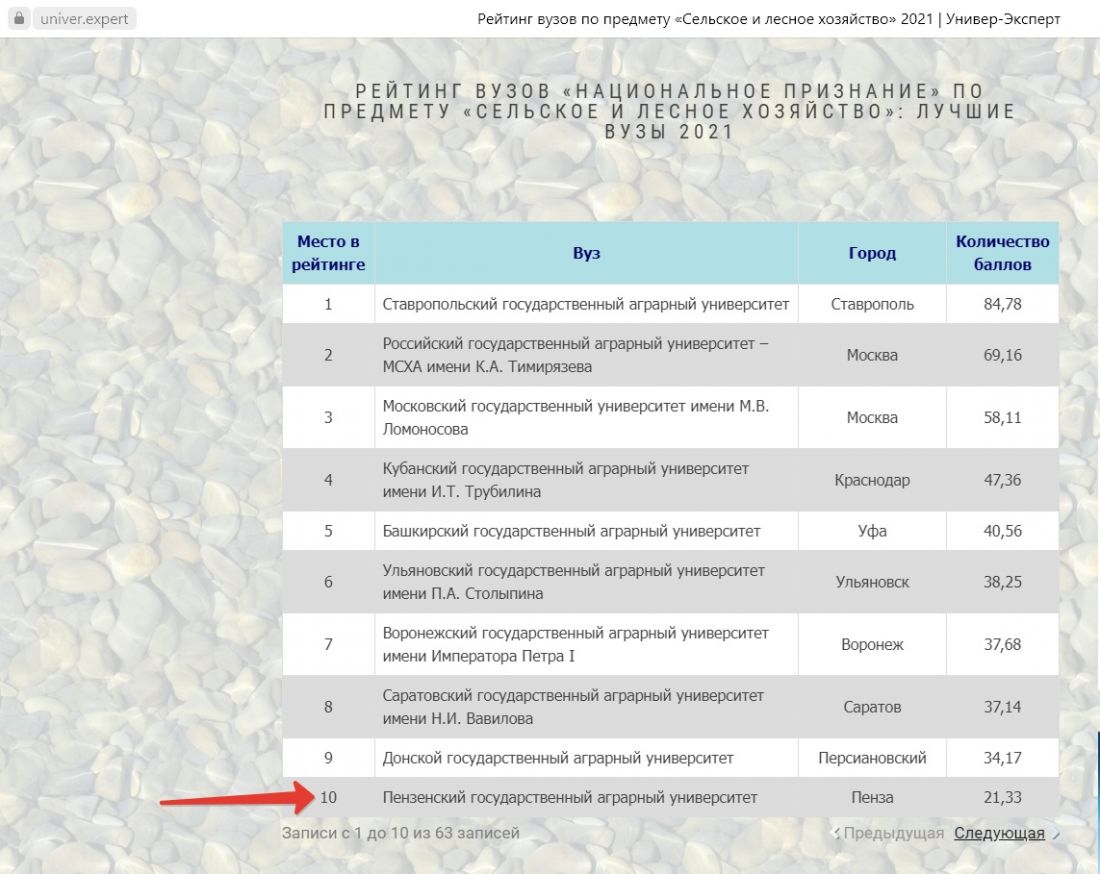Sort by Город column header
The width and height of the screenshot is (1100, 874).
click(x=872, y=253)
